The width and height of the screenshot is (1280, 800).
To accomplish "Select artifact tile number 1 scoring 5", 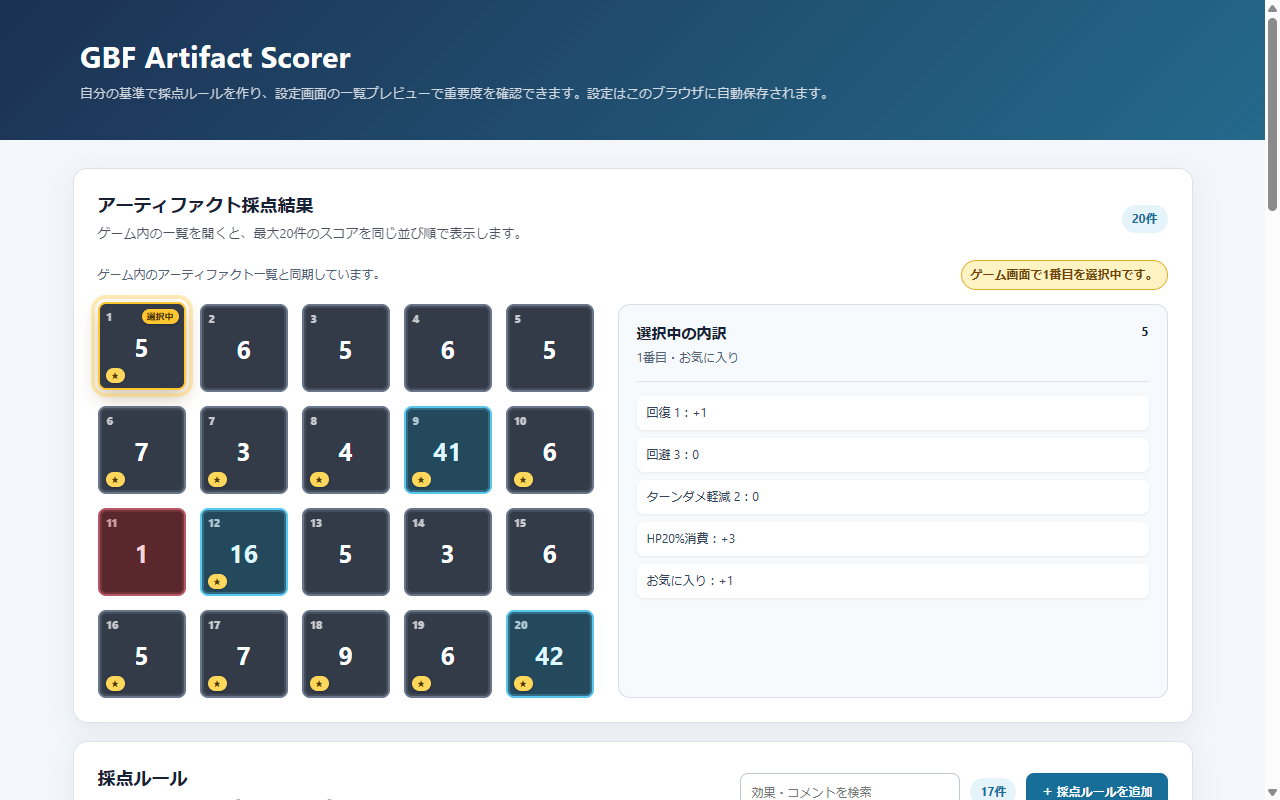I will 142,347.
